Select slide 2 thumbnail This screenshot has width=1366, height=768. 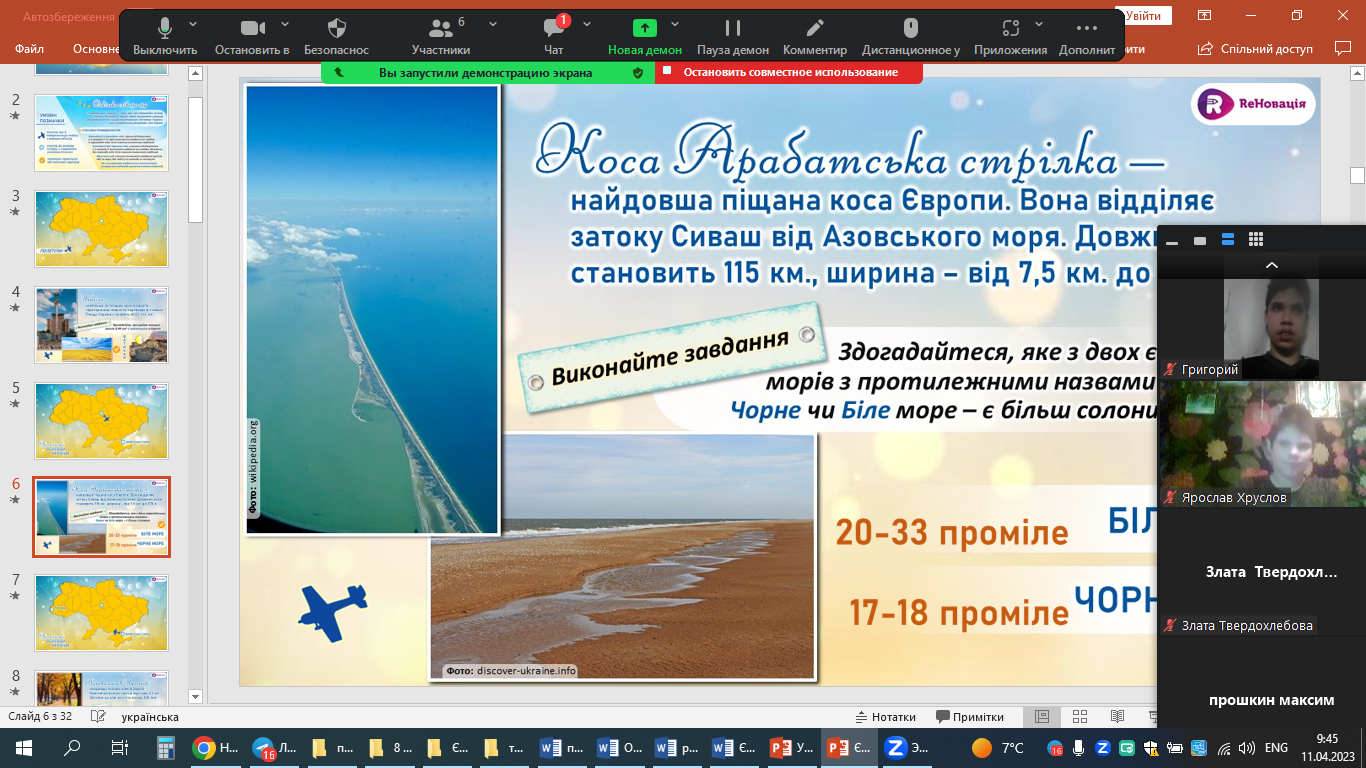click(x=101, y=133)
